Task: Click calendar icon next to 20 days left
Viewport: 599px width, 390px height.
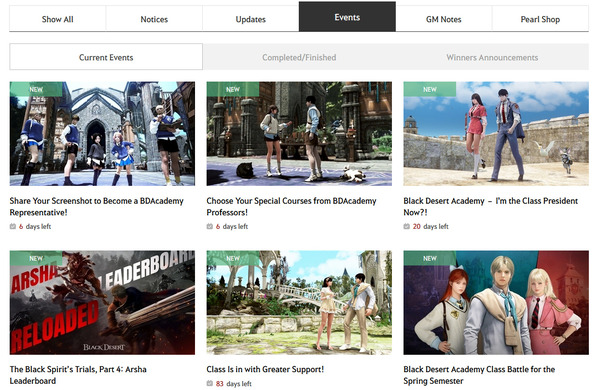Action: (x=406, y=226)
